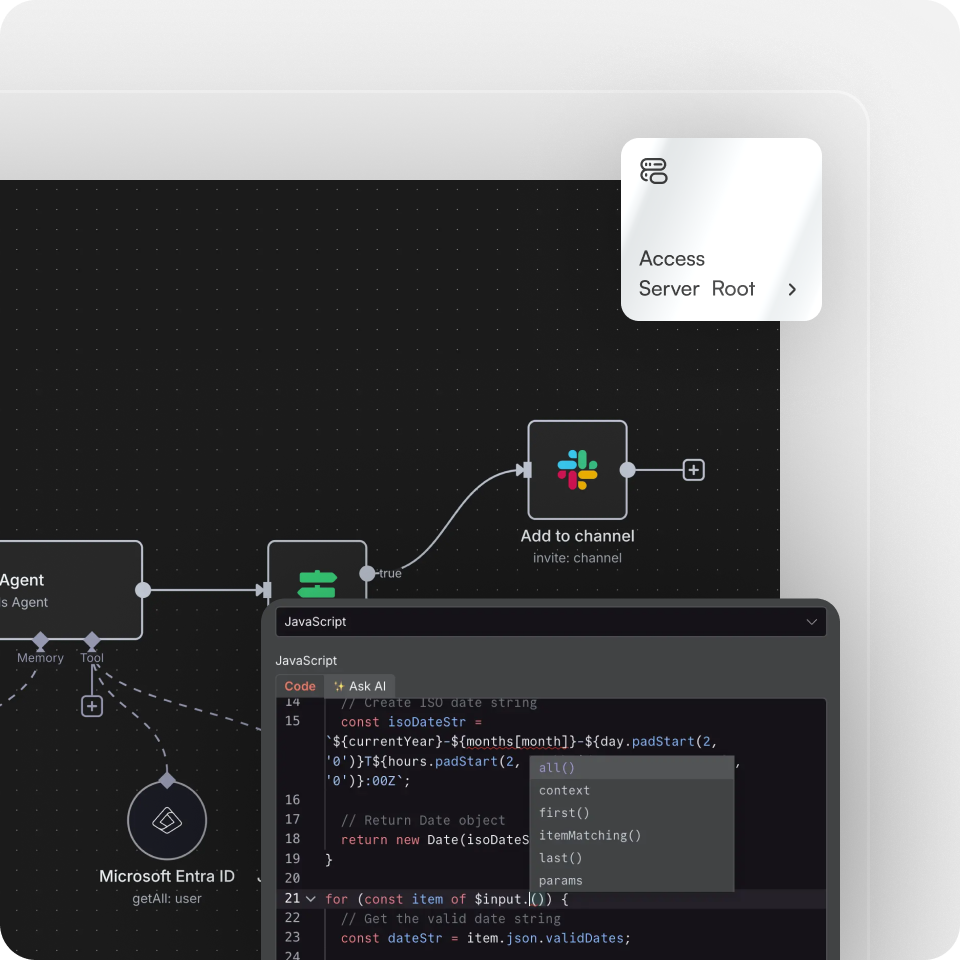Click the If node true output connector
Viewport: 960px width, 960px height.
(367, 573)
